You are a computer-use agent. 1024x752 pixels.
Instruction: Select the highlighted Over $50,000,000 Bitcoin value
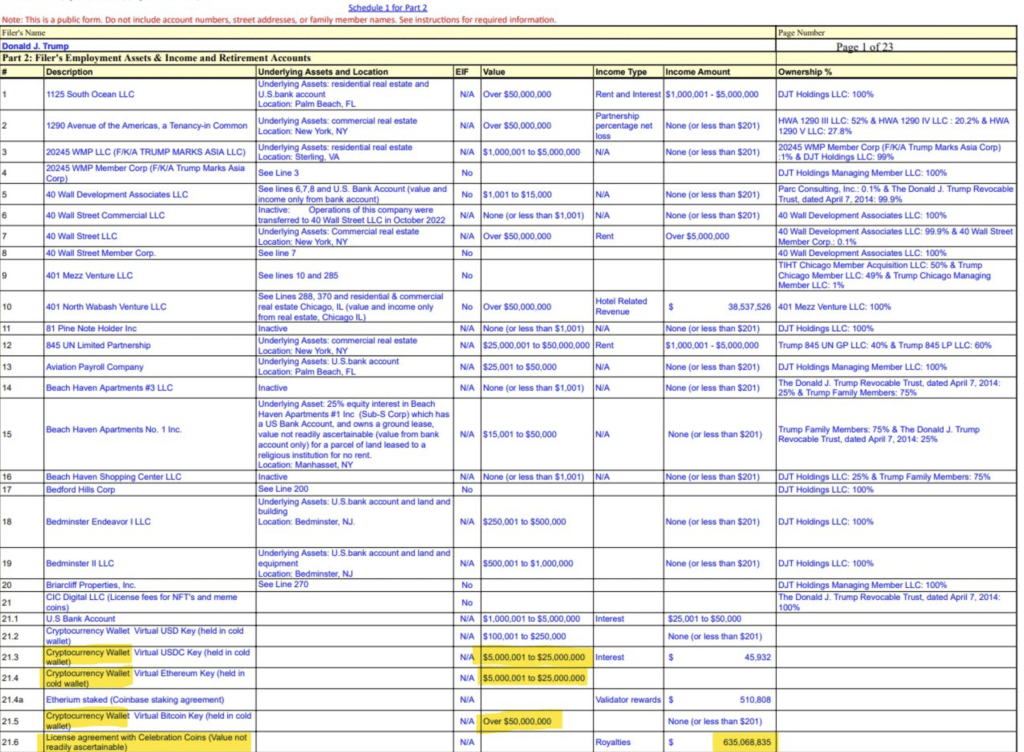click(x=517, y=721)
